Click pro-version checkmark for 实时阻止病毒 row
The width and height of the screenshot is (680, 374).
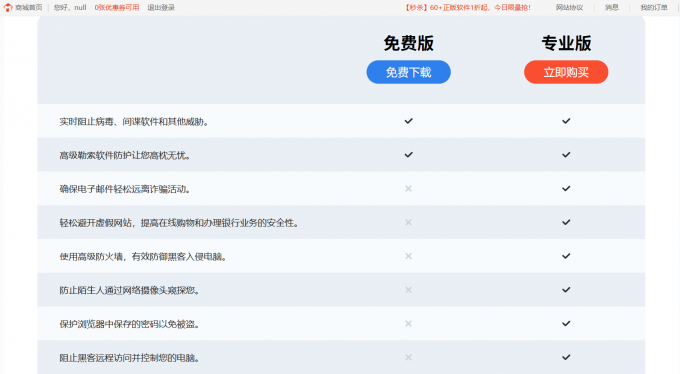point(566,121)
